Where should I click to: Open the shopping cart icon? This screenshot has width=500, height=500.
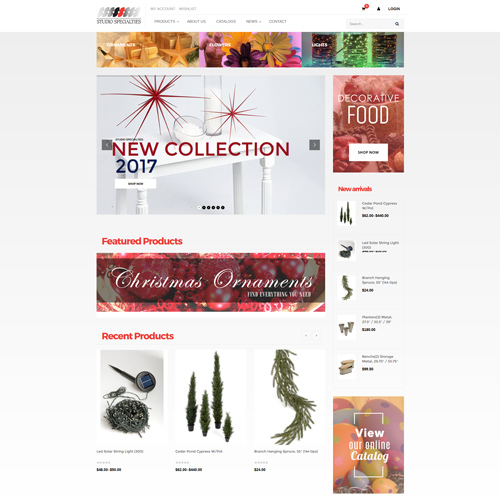[364, 9]
